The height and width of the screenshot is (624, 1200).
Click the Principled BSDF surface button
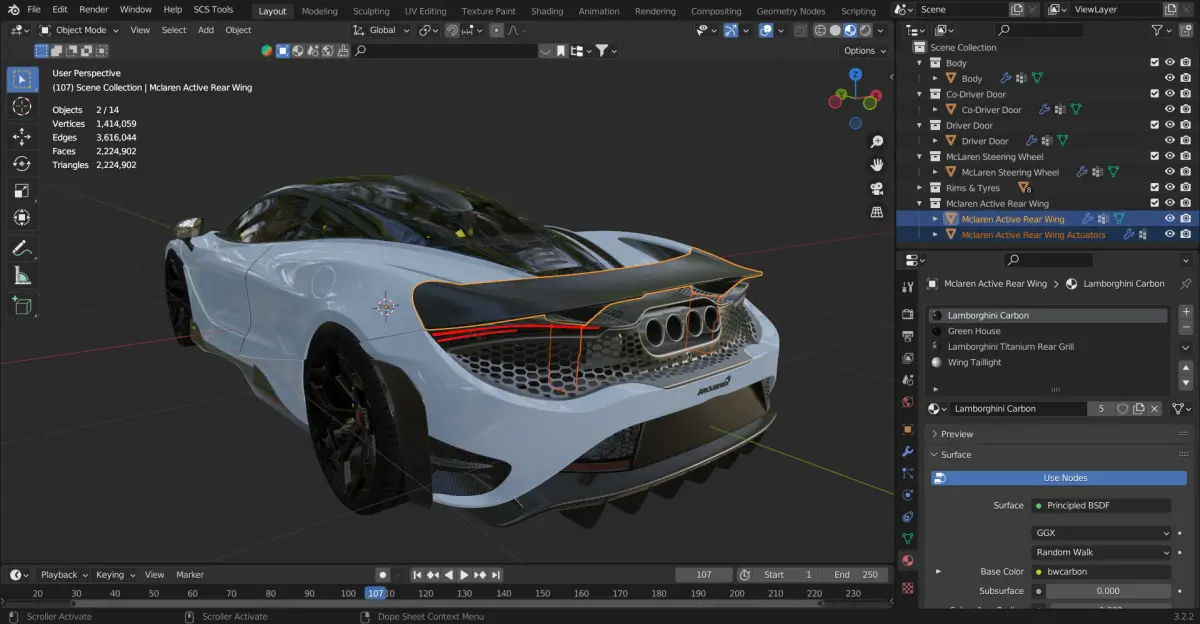pyautogui.click(x=1101, y=506)
